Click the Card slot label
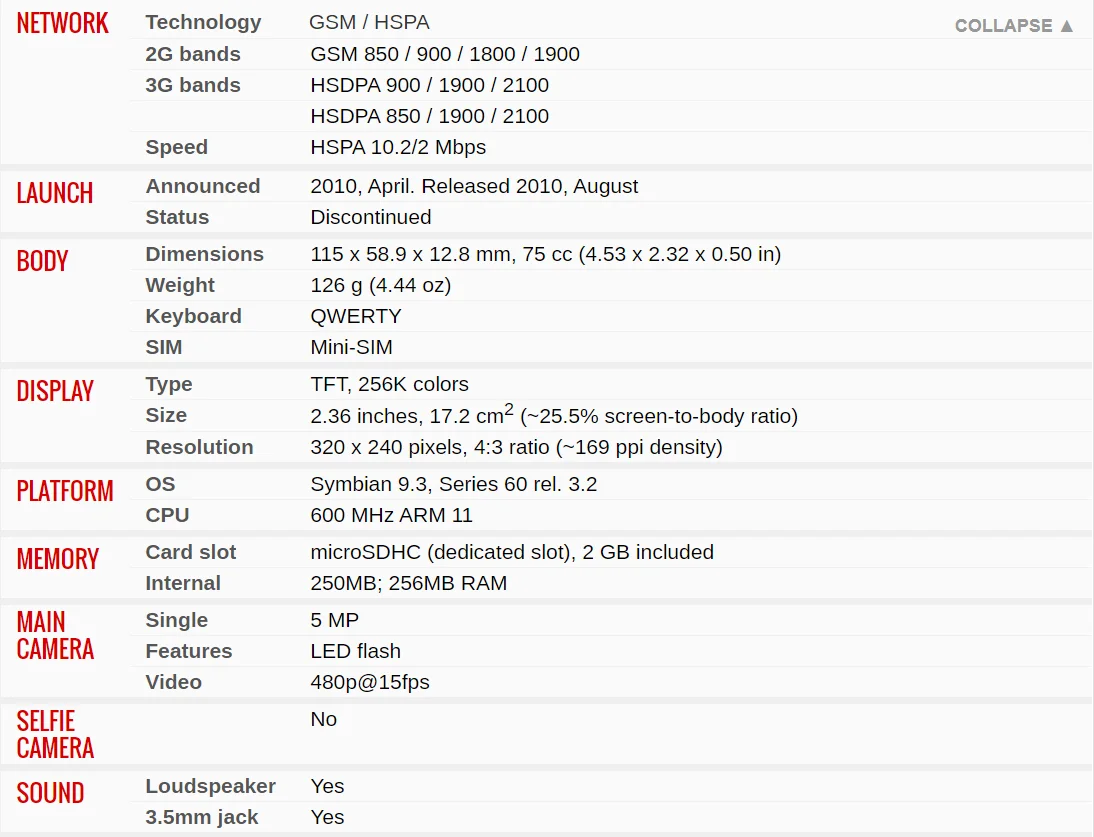Viewport: 1094px width, 837px height. (190, 552)
